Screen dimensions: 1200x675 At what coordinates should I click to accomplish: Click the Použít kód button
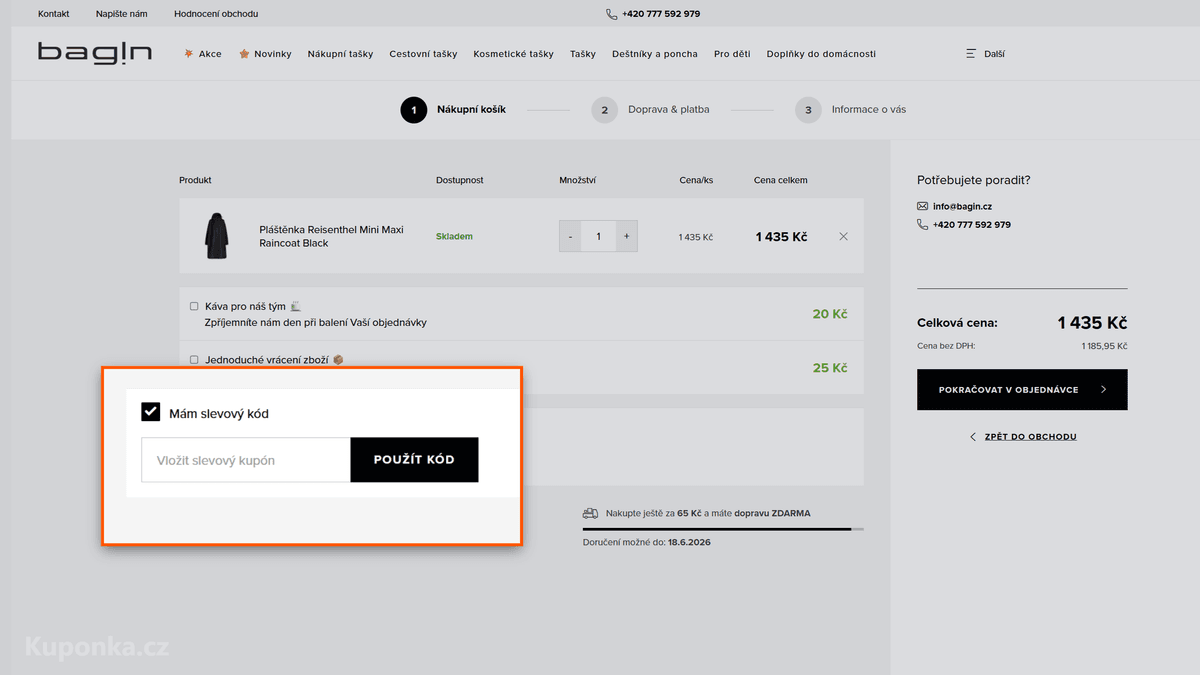(x=414, y=460)
